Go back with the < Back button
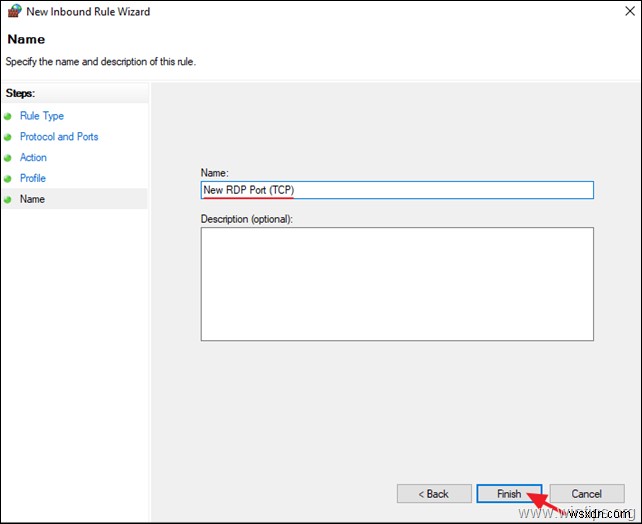642x524 pixels. click(434, 494)
